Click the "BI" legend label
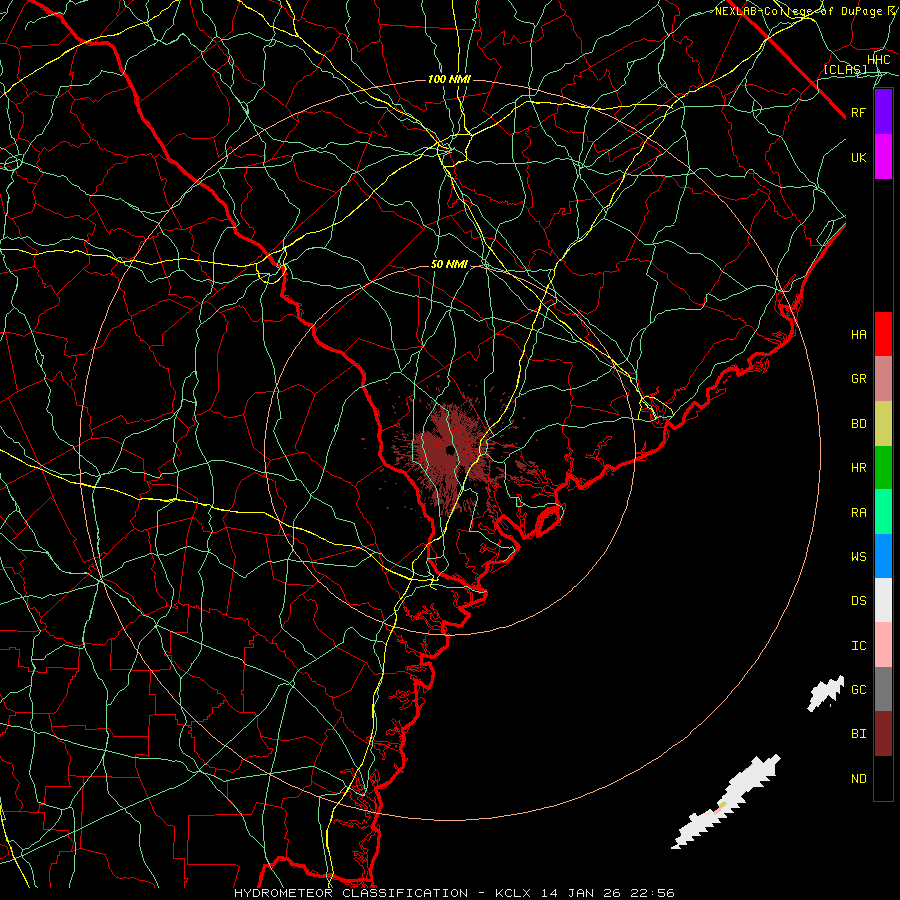The width and height of the screenshot is (900, 900). click(x=858, y=734)
